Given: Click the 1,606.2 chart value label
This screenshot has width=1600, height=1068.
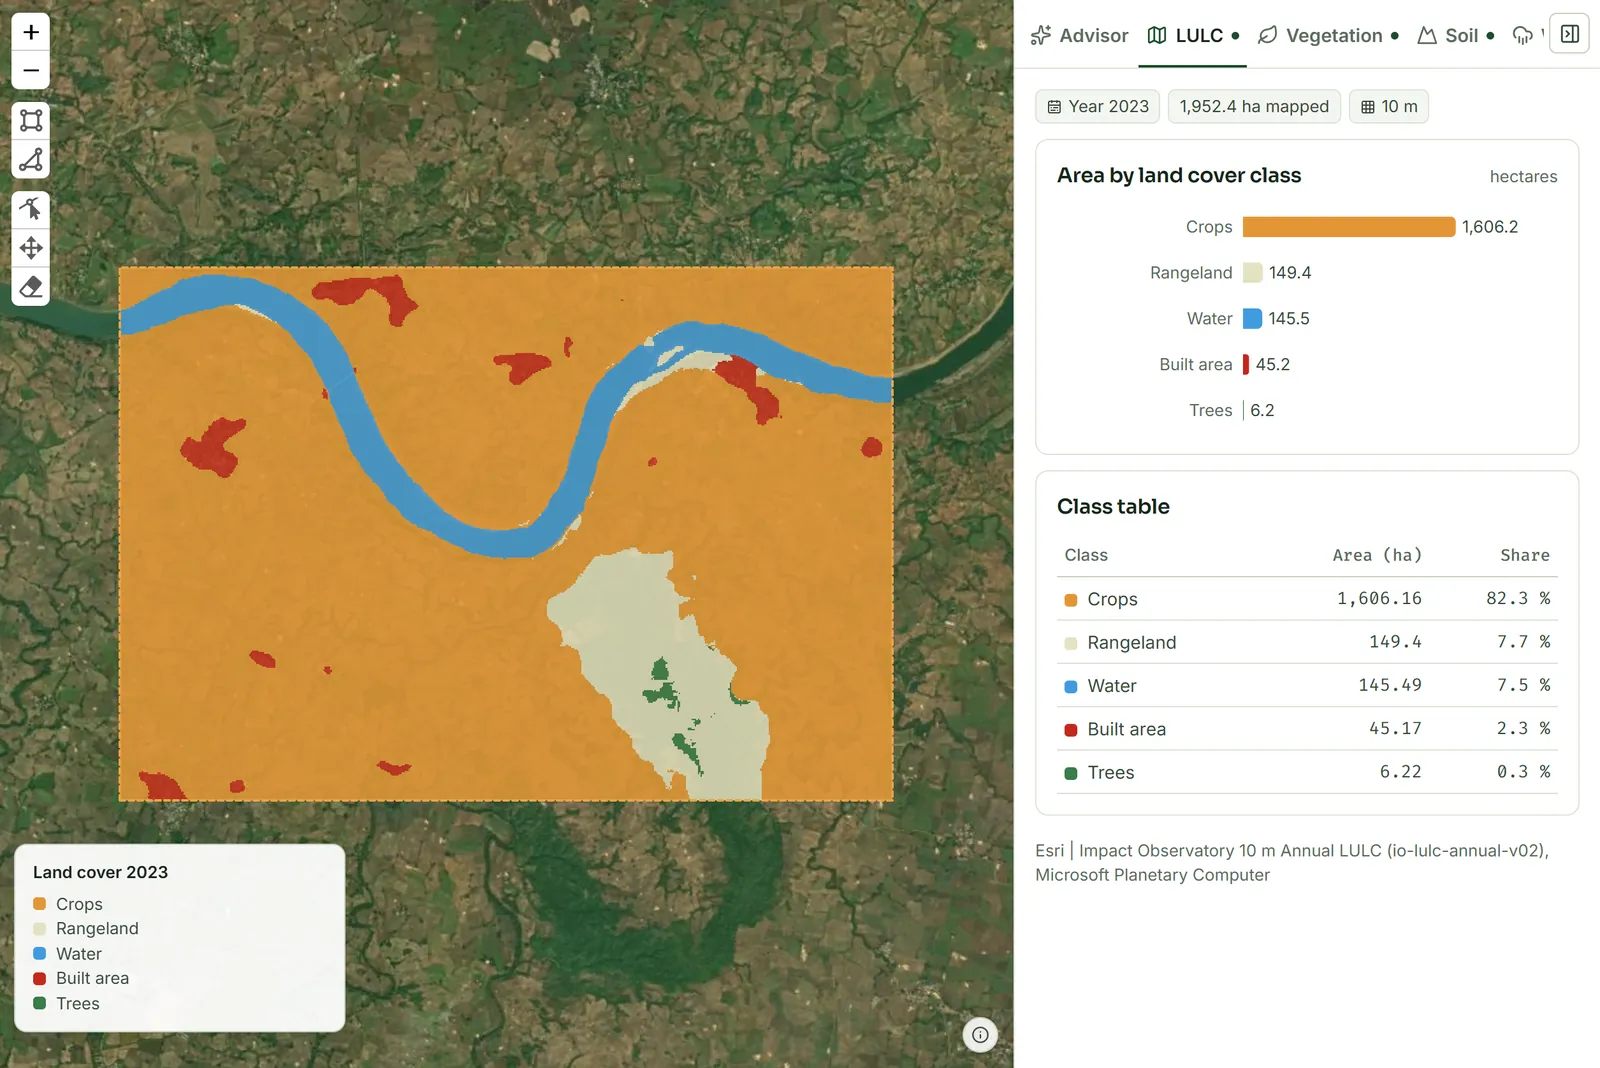Looking at the screenshot, I should [x=1490, y=227].
